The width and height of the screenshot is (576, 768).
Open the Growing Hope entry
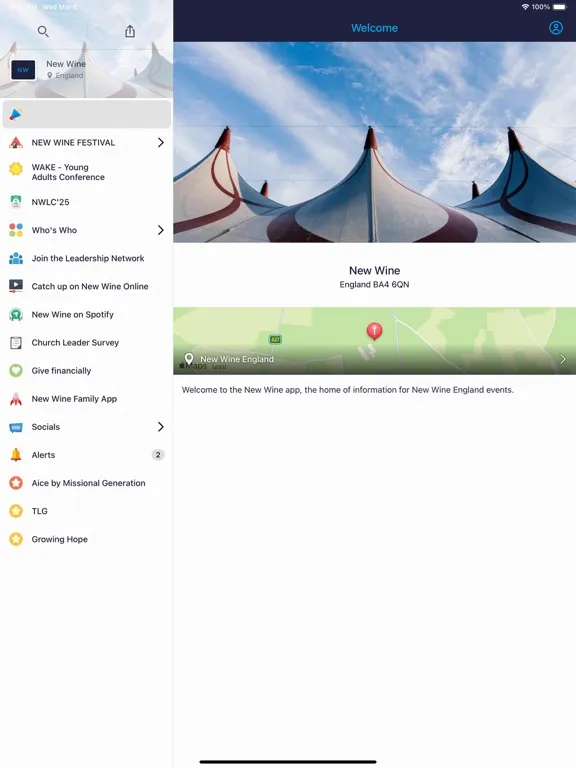[87, 539]
